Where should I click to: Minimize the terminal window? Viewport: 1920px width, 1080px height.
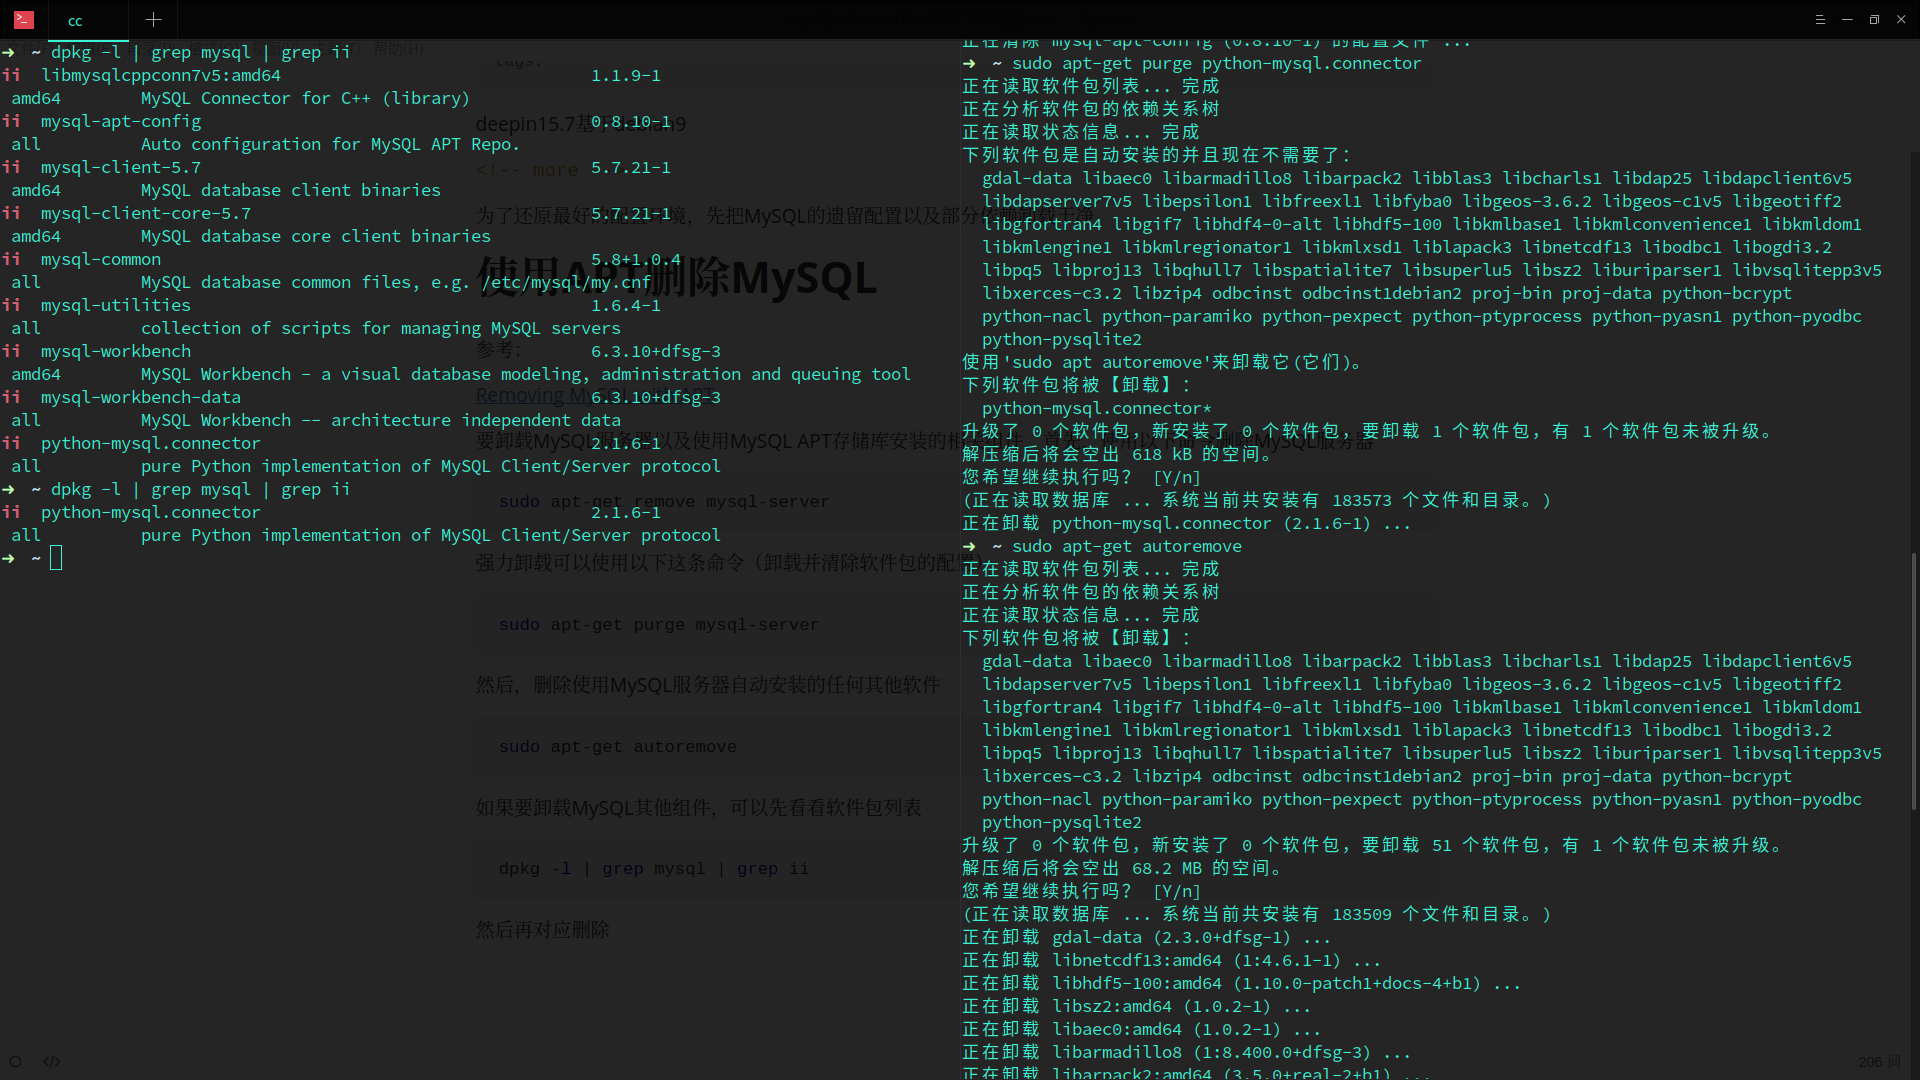click(1847, 19)
